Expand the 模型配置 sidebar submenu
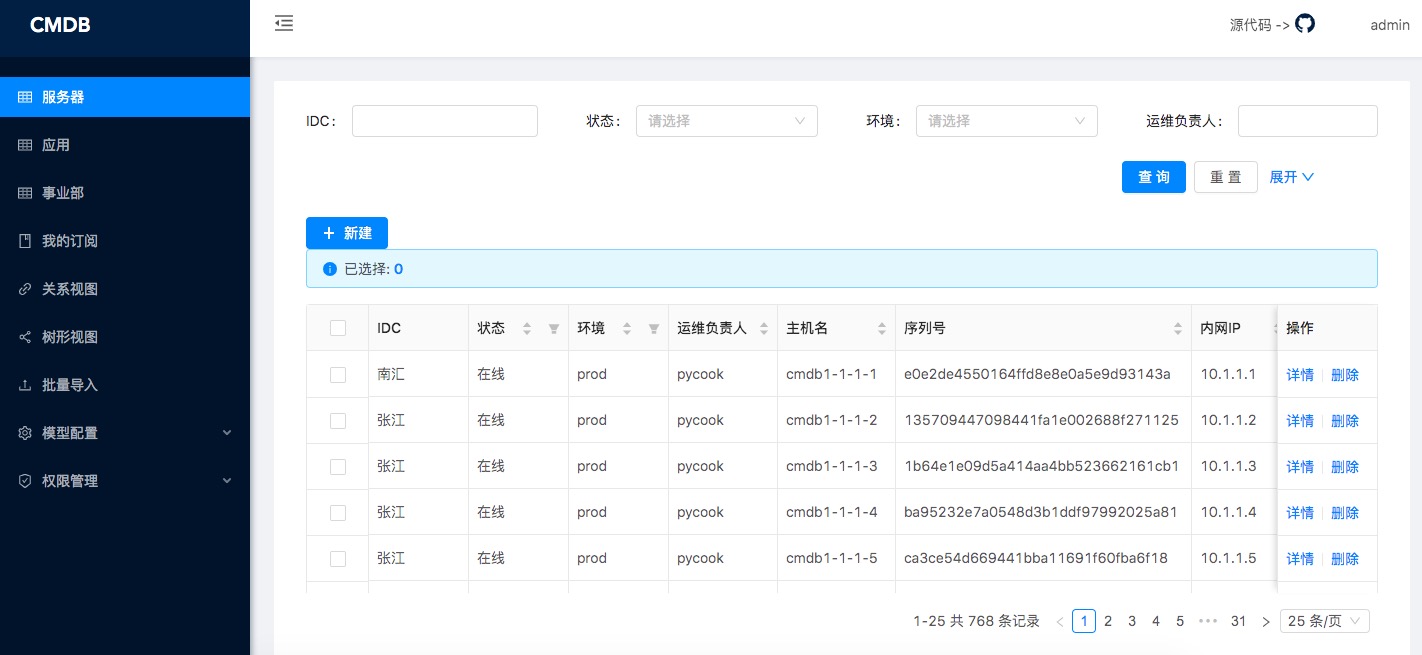The image size is (1422, 655). click(125, 433)
